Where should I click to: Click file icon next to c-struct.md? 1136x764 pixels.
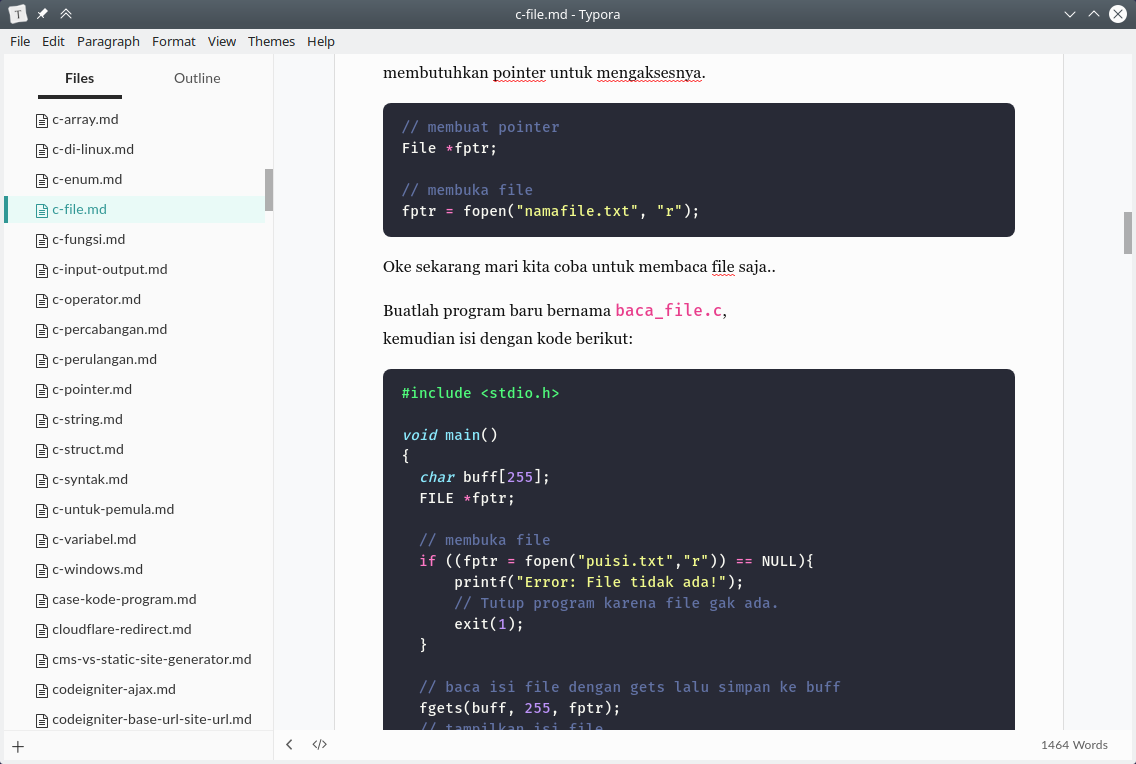click(42, 450)
